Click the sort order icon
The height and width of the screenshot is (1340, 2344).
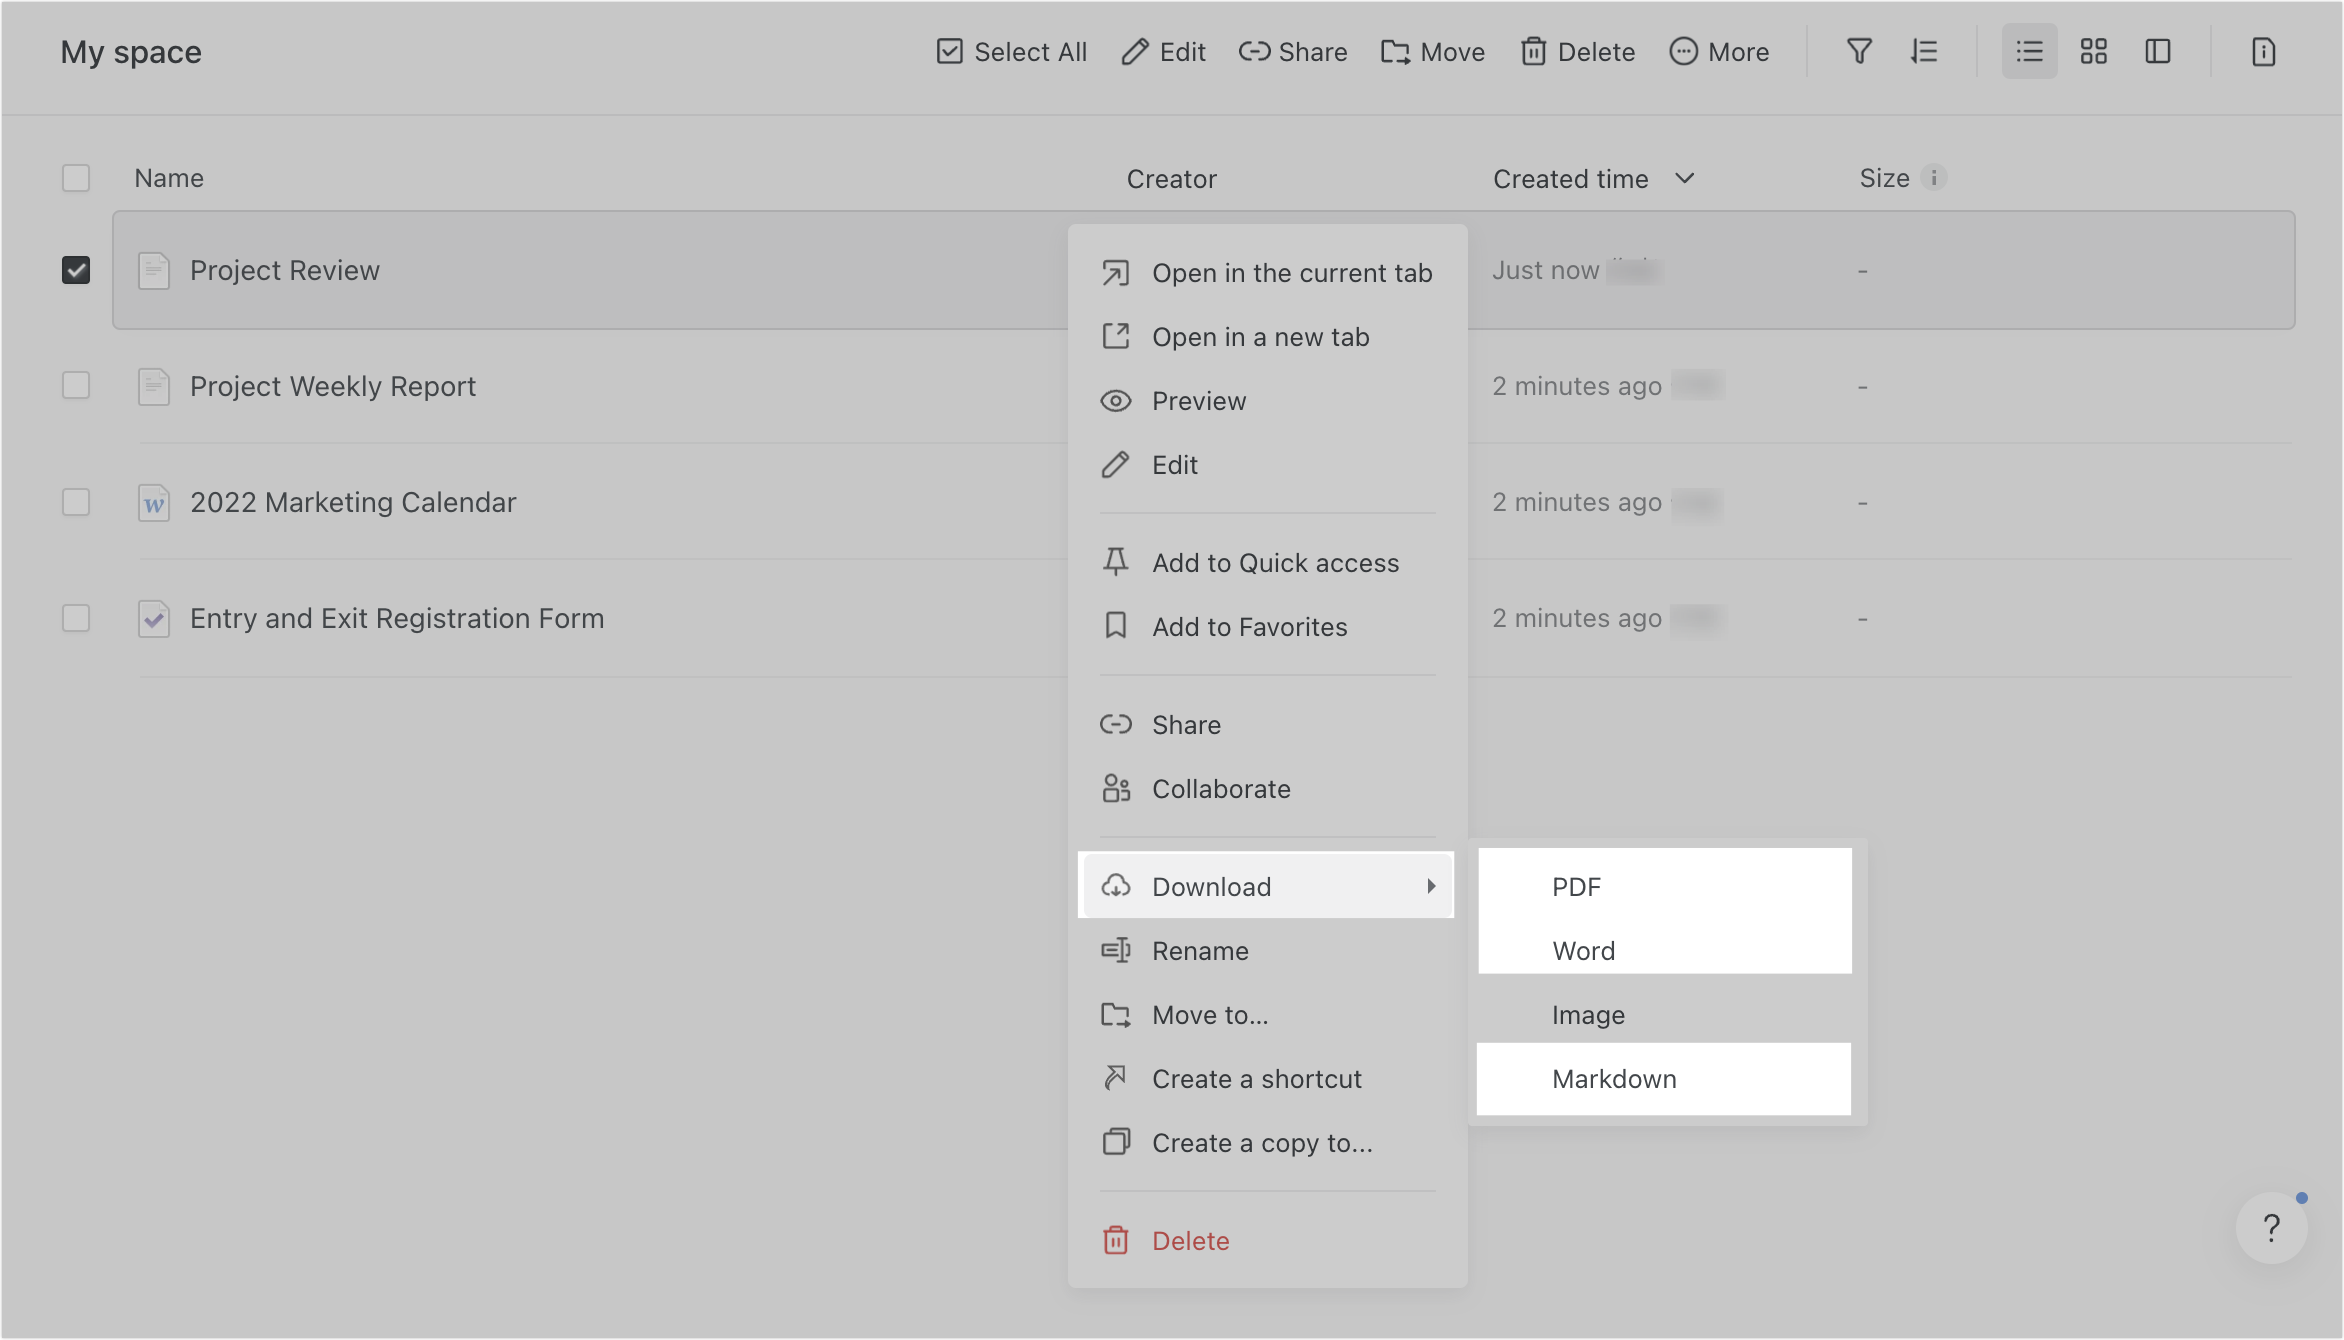coord(1924,51)
